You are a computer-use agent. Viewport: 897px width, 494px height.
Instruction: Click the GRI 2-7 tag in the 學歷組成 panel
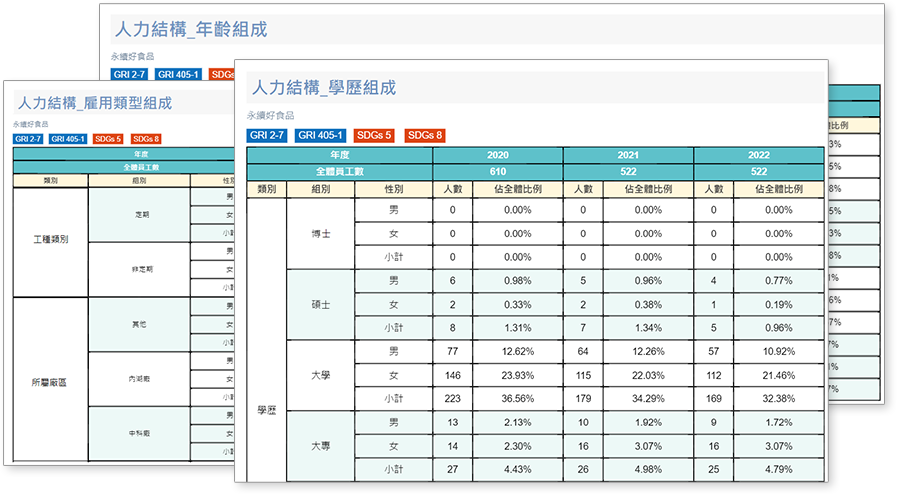(x=267, y=135)
